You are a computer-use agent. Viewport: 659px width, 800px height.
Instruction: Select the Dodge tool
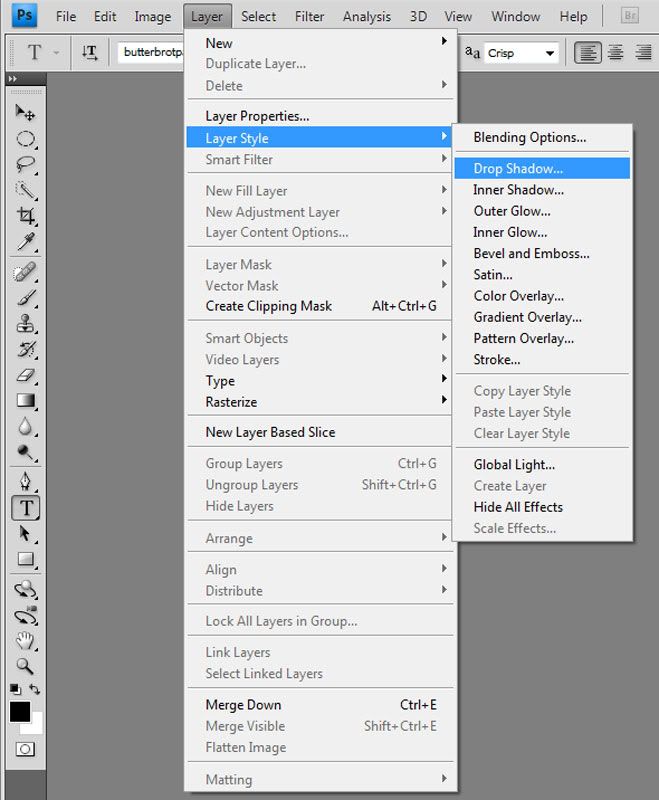(25, 453)
